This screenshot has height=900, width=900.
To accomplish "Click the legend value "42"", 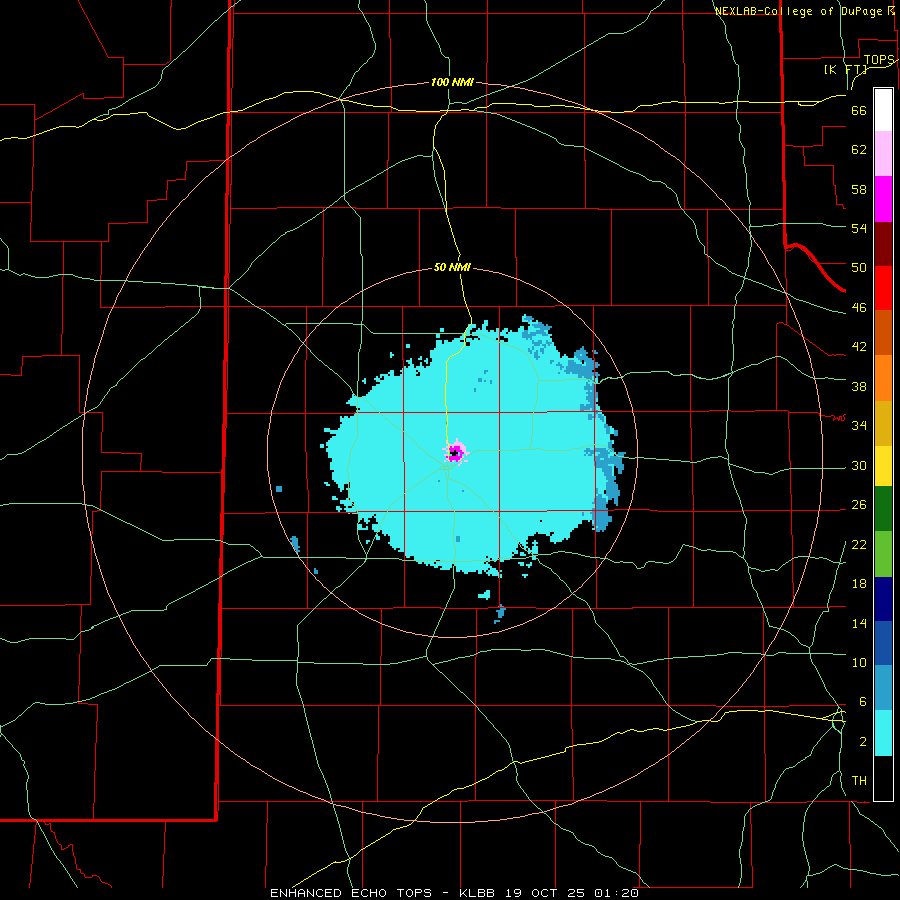I will tap(859, 346).
